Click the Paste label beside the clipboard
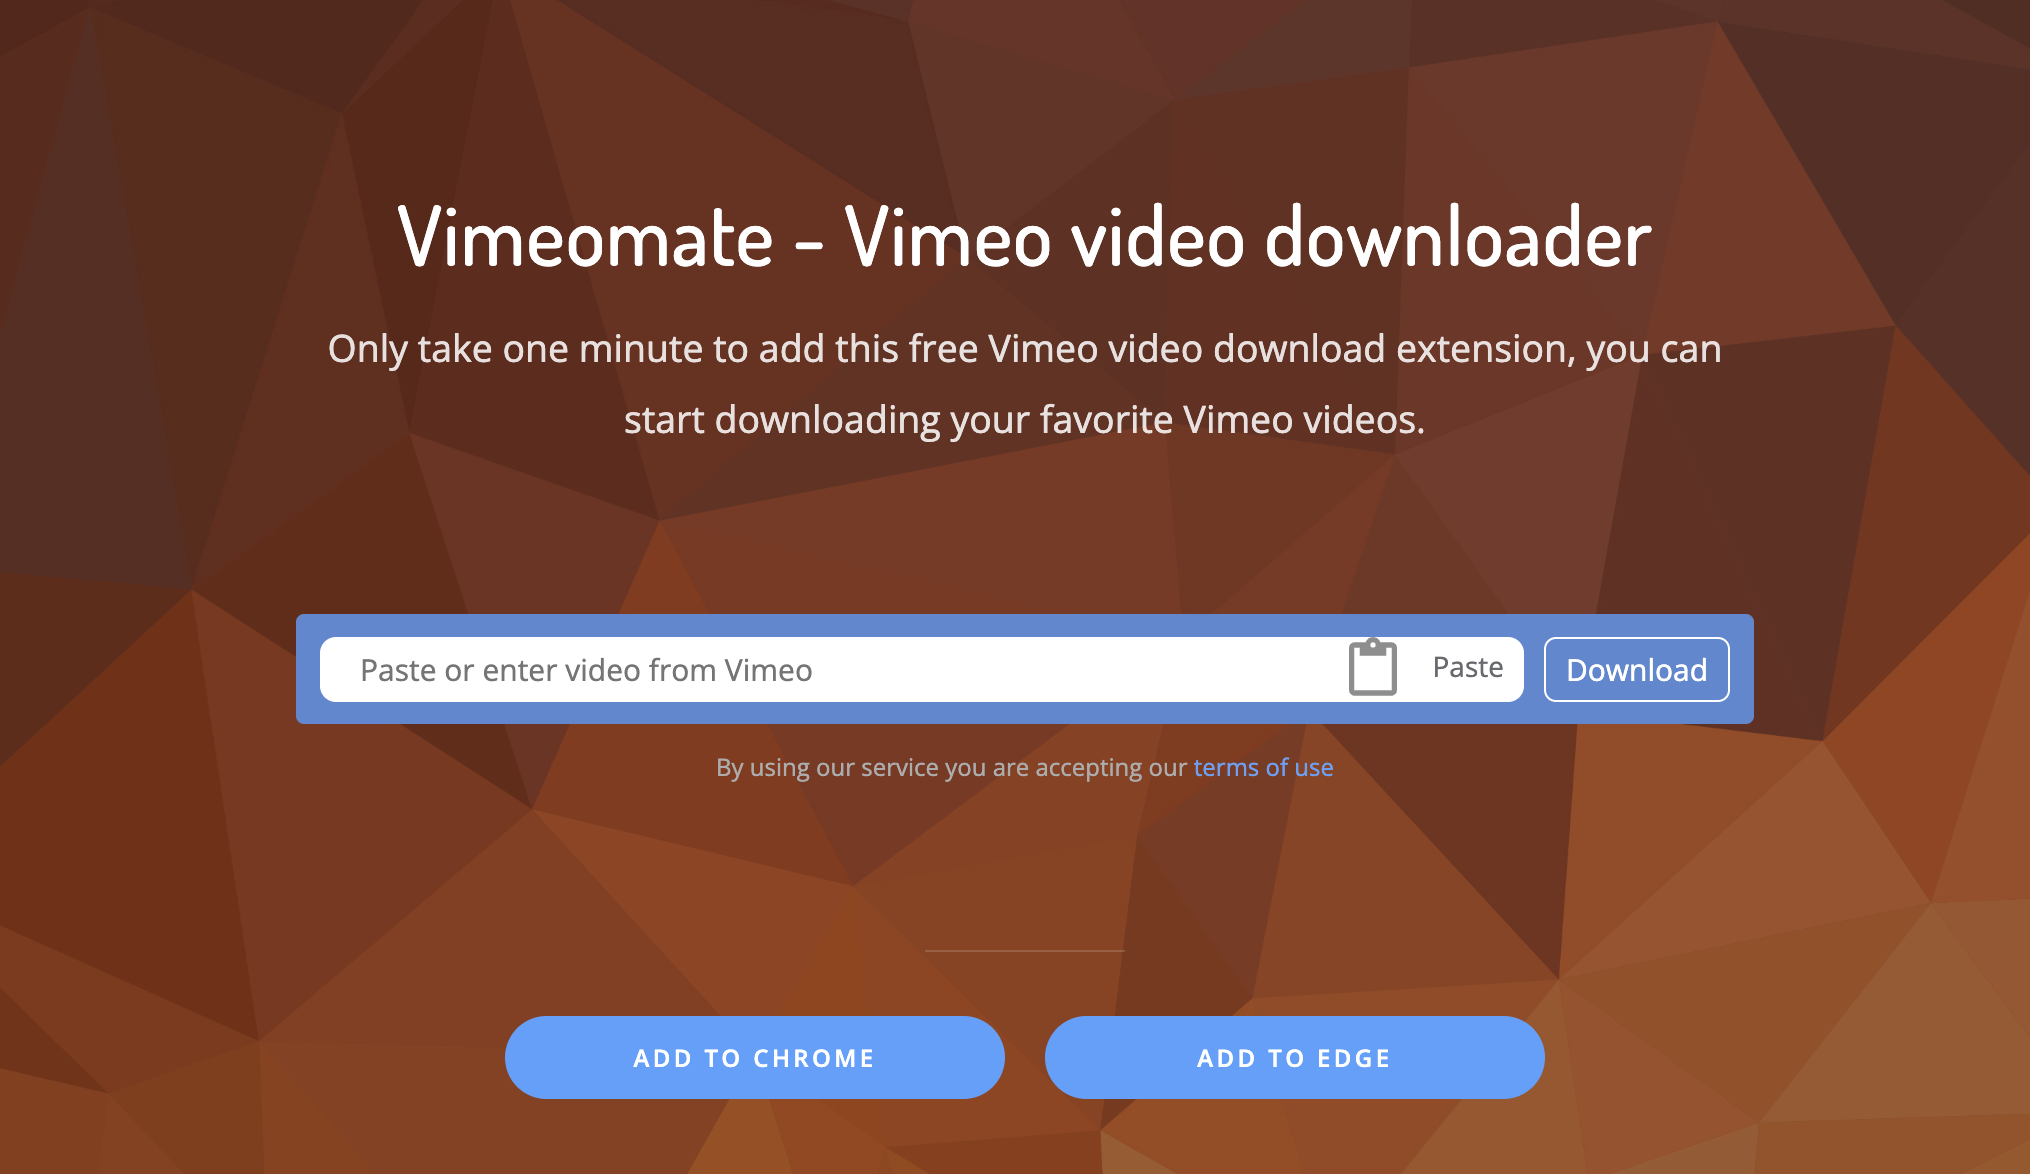The image size is (2030, 1174). point(1467,667)
